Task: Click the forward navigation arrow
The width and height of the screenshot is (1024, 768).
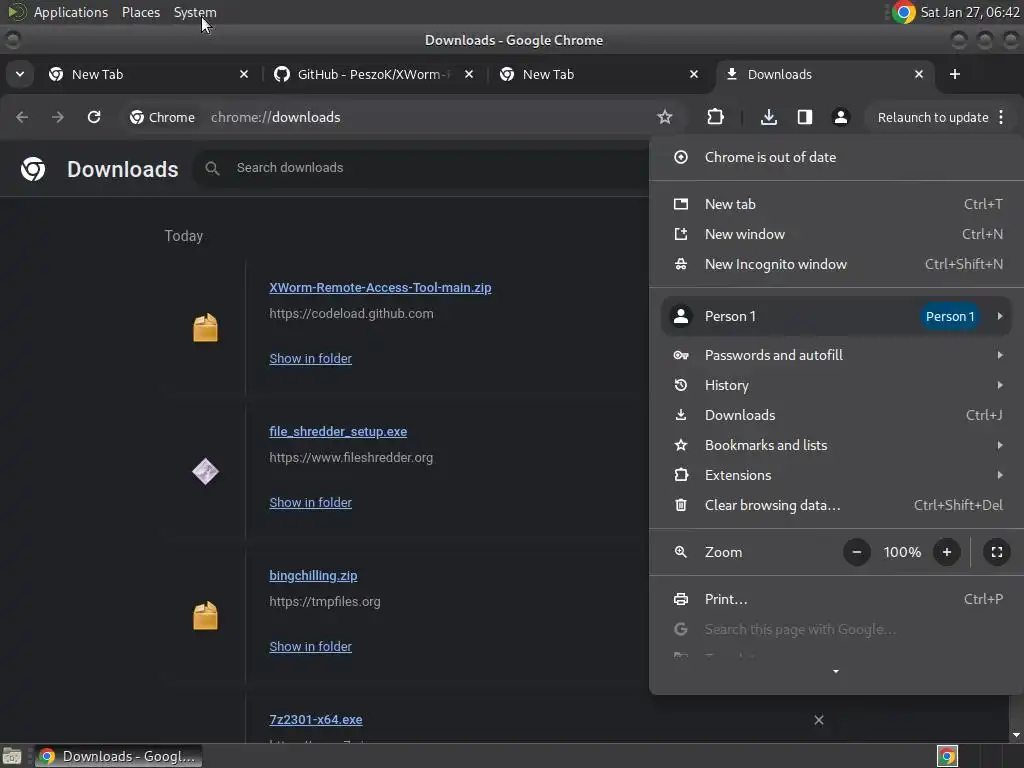Action: coord(58,117)
